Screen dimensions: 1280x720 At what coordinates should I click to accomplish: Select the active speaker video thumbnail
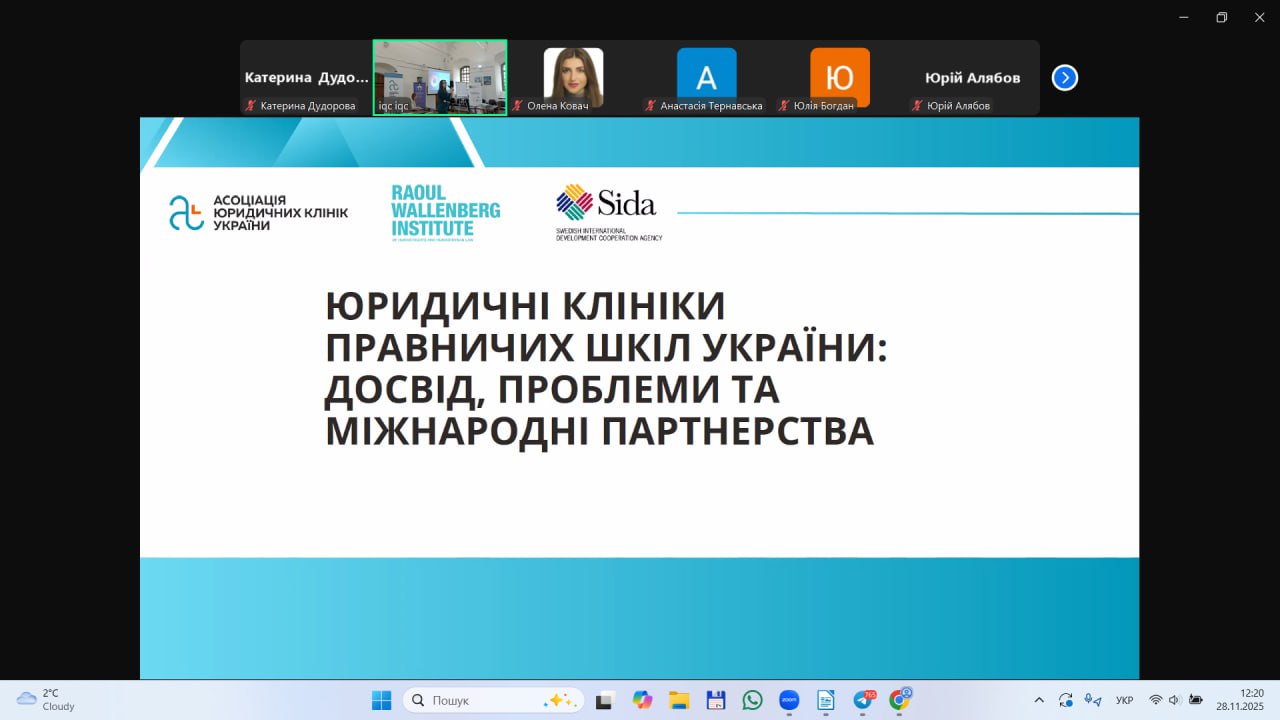[x=440, y=78]
